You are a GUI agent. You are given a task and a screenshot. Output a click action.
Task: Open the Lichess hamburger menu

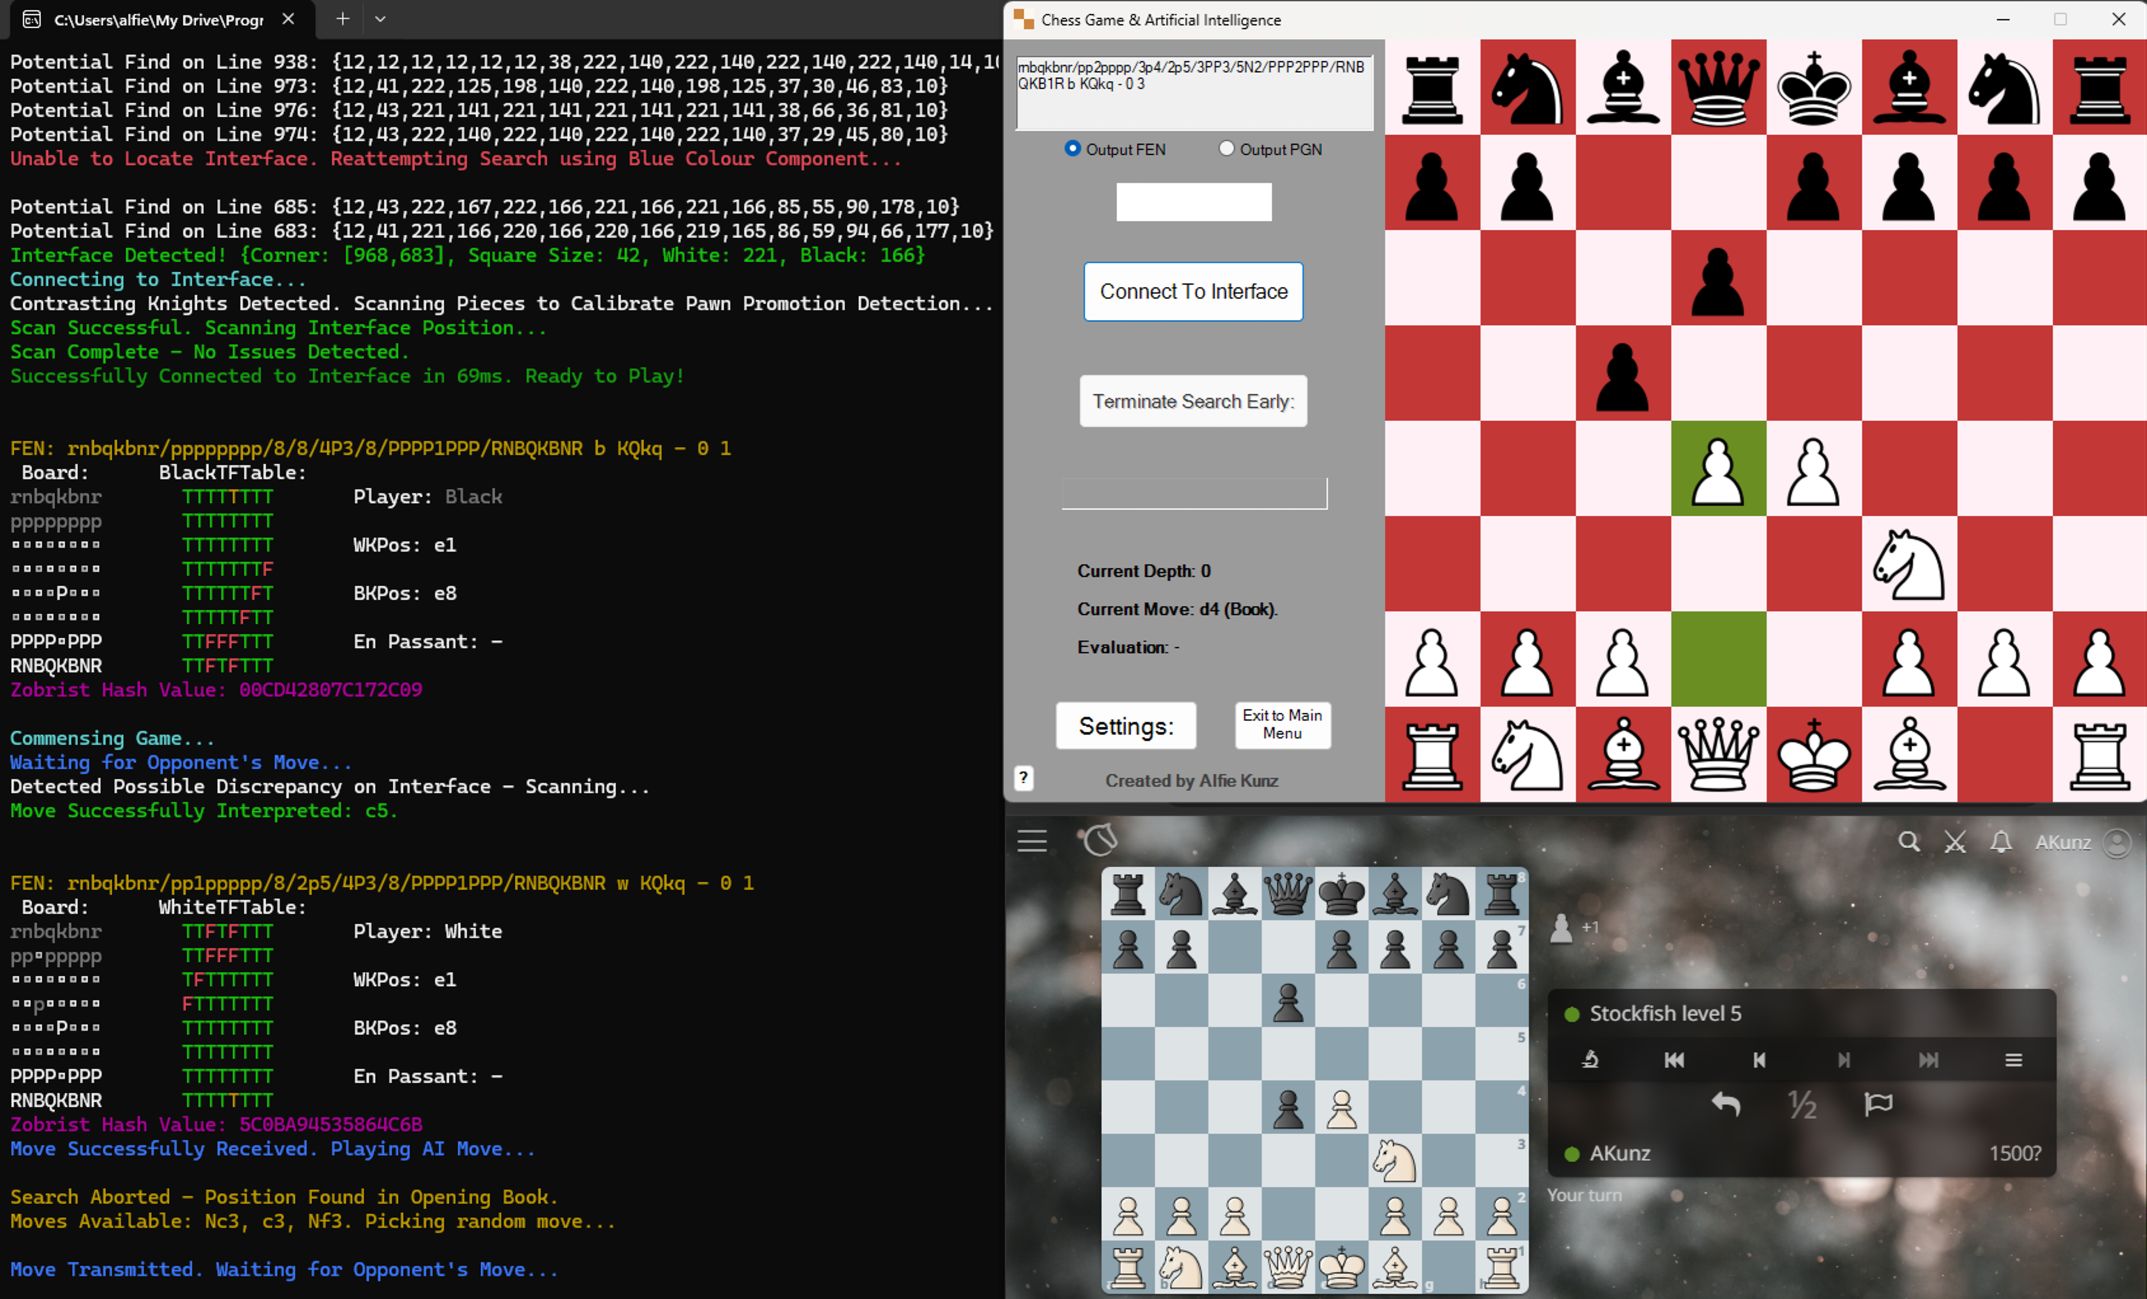click(1032, 841)
